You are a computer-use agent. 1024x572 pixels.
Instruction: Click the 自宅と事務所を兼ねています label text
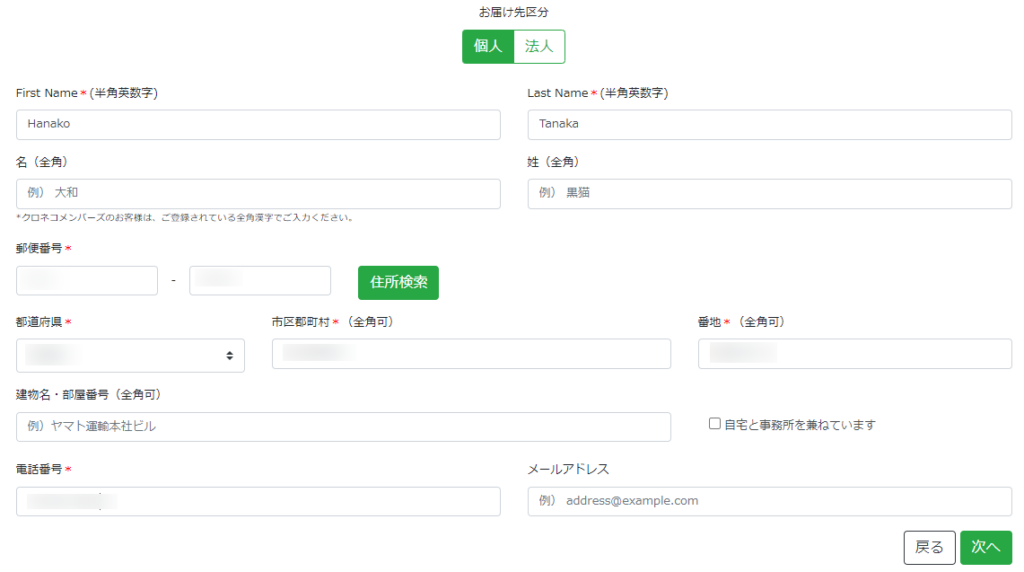click(x=799, y=425)
